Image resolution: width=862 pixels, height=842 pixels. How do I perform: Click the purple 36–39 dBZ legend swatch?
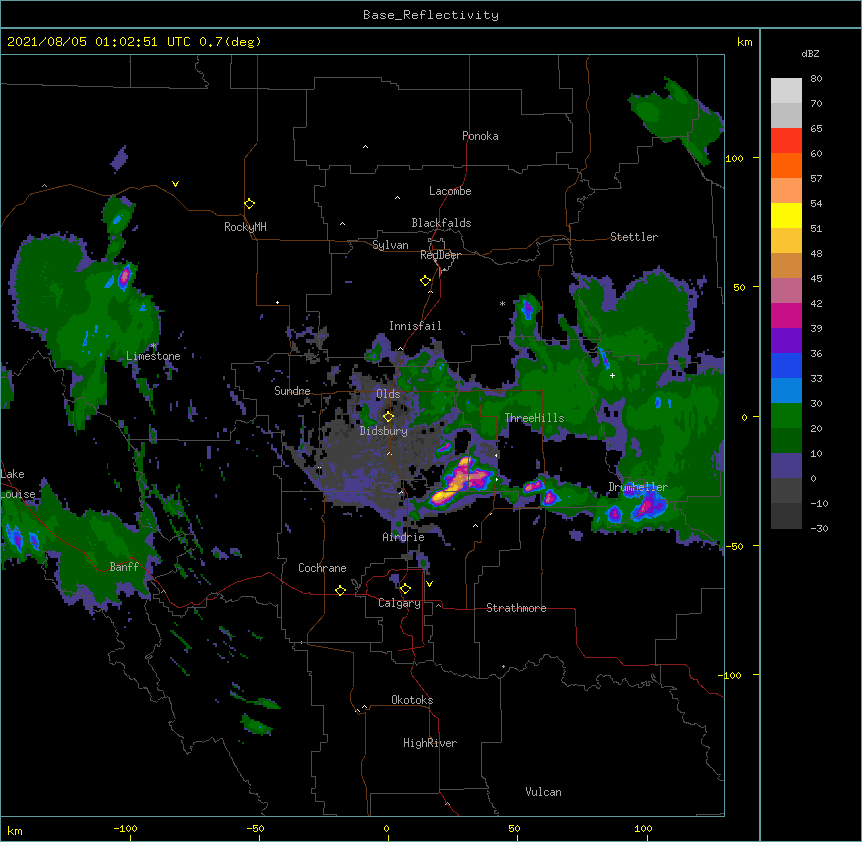pos(786,341)
